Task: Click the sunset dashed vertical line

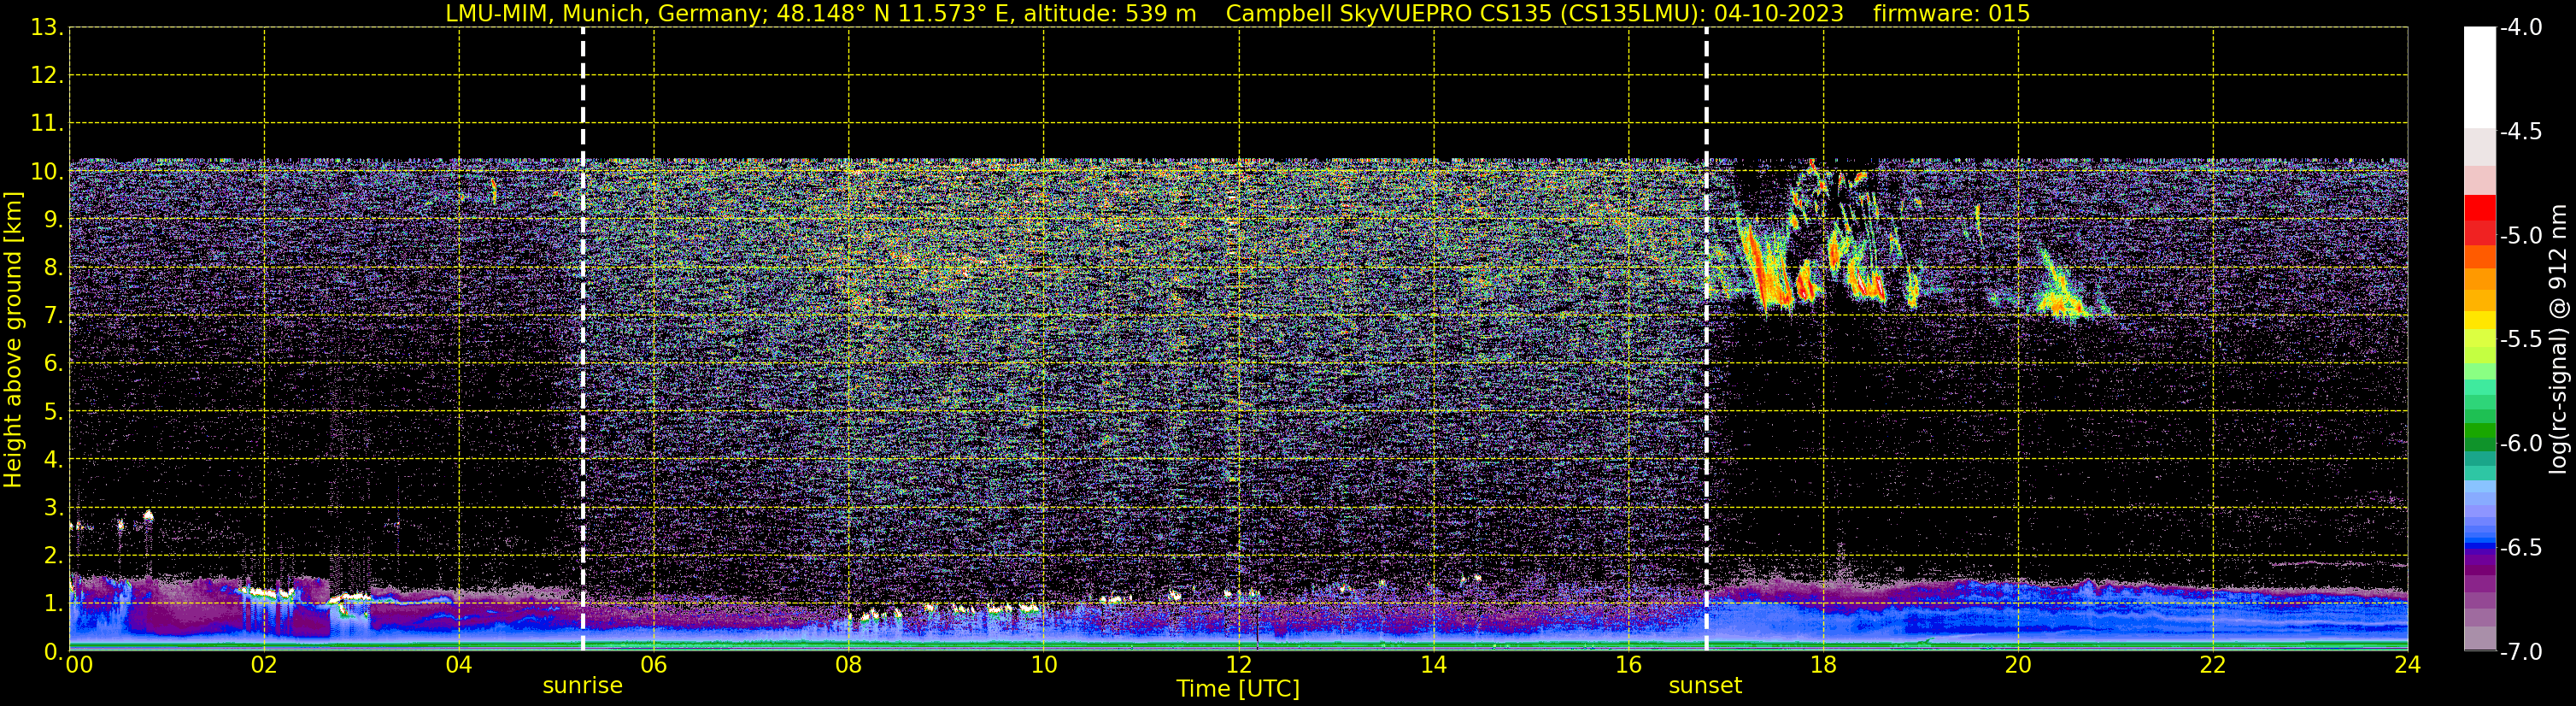Action: 1706,339
